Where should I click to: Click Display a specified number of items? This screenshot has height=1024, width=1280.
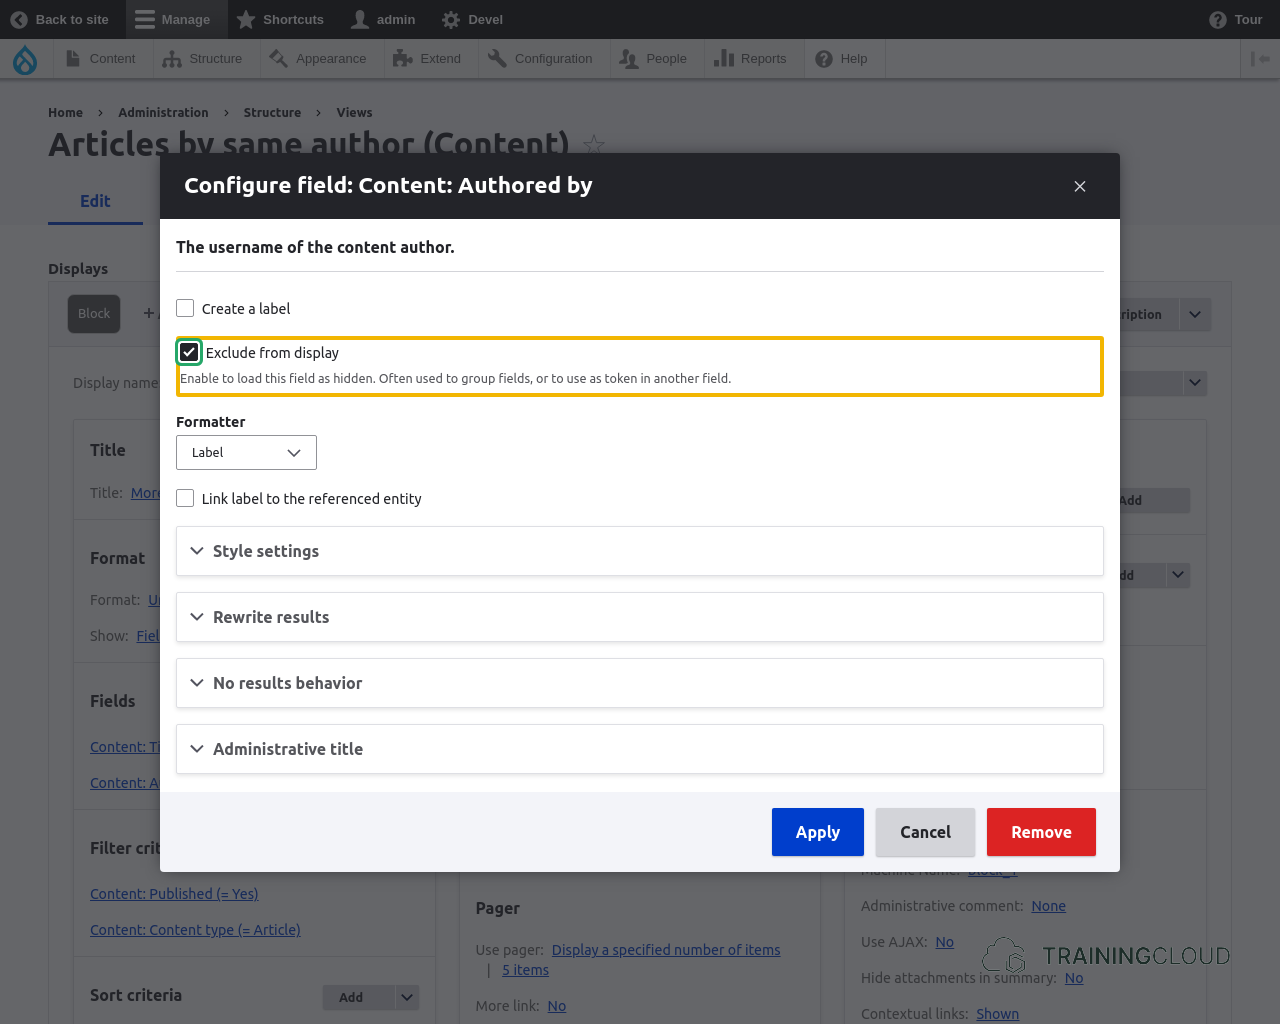[666, 950]
